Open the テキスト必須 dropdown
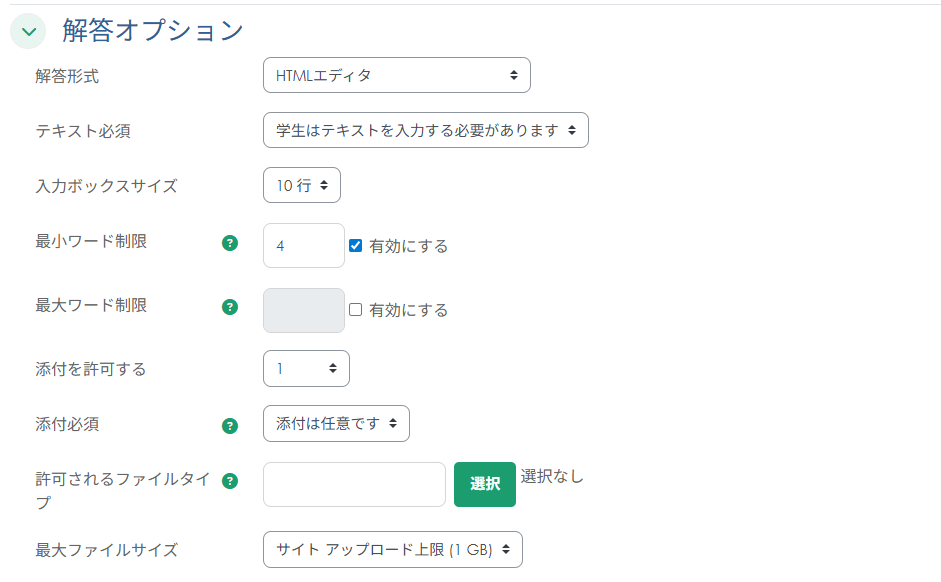Screen dimensions: 941x582 (x=425, y=130)
